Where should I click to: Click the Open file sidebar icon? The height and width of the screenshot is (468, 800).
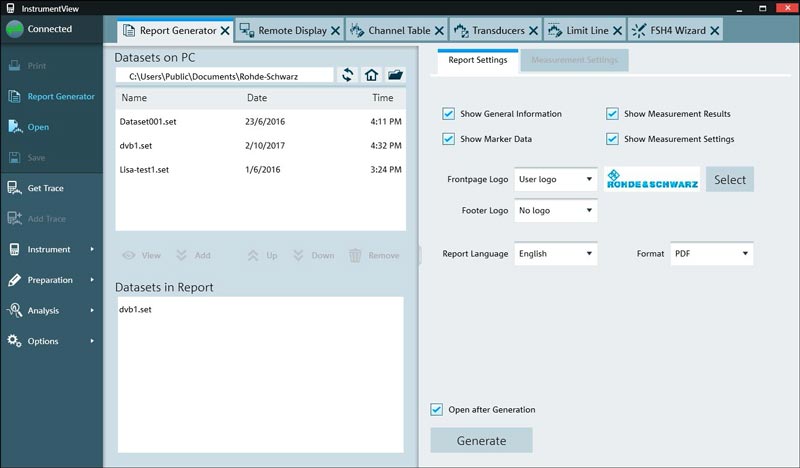point(15,127)
